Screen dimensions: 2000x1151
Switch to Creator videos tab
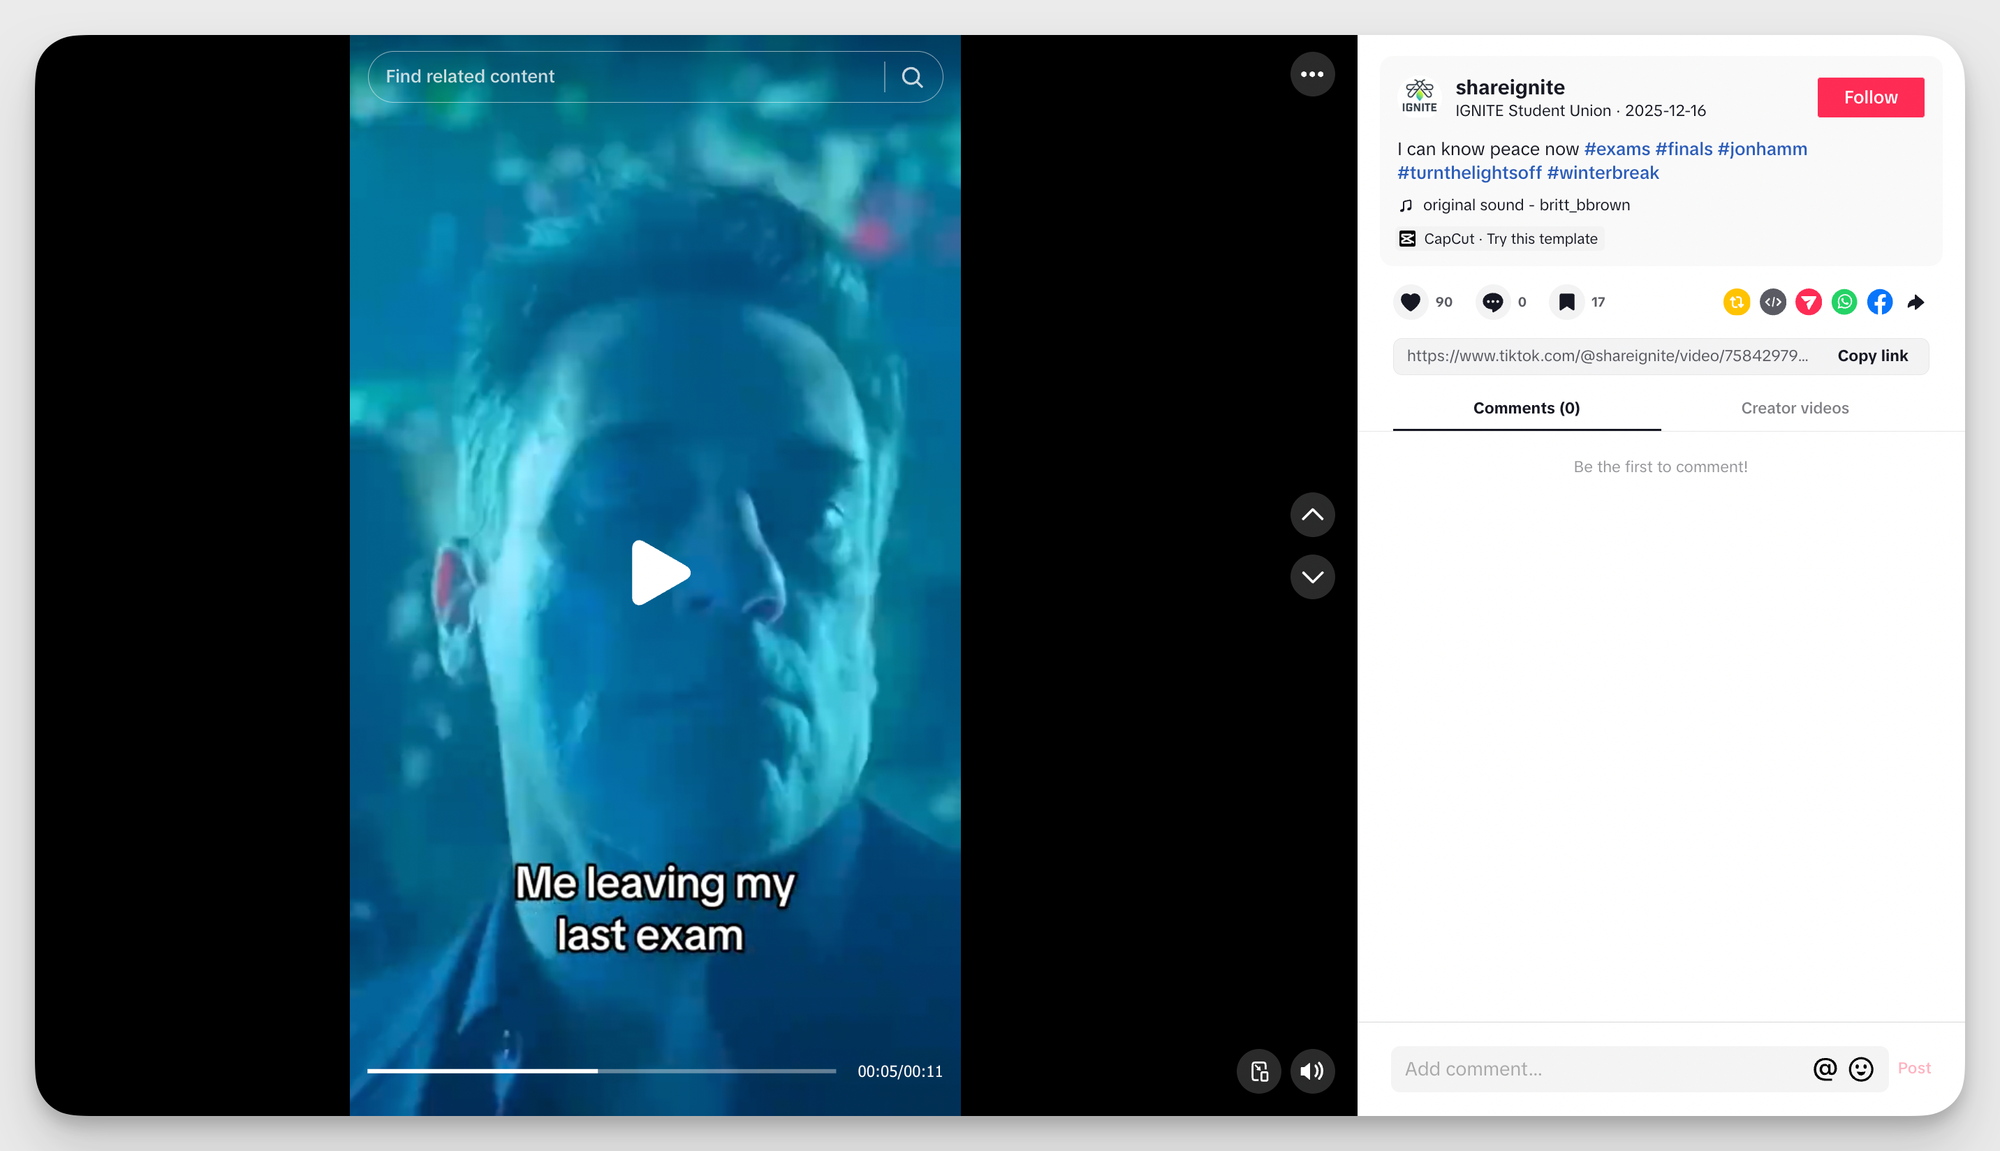tap(1794, 408)
